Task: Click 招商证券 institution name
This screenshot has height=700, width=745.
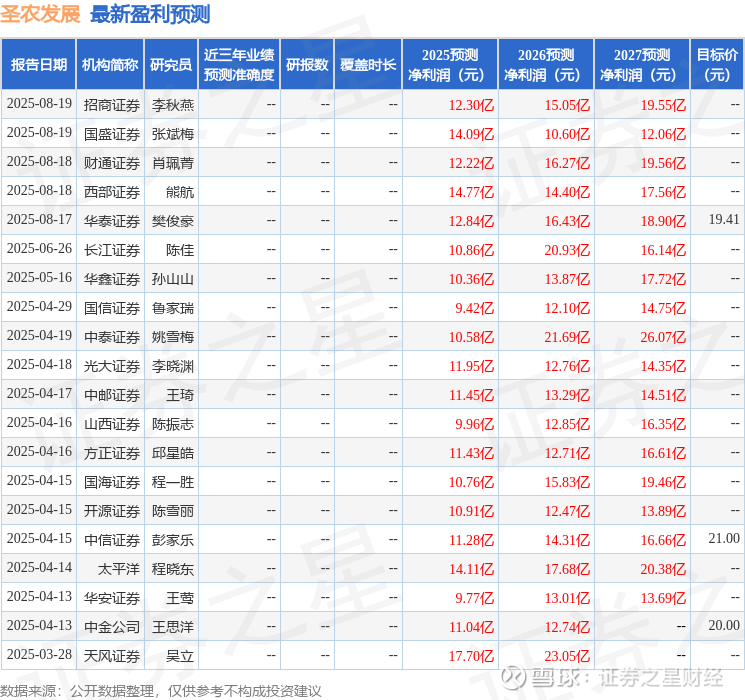Action: 112,105
